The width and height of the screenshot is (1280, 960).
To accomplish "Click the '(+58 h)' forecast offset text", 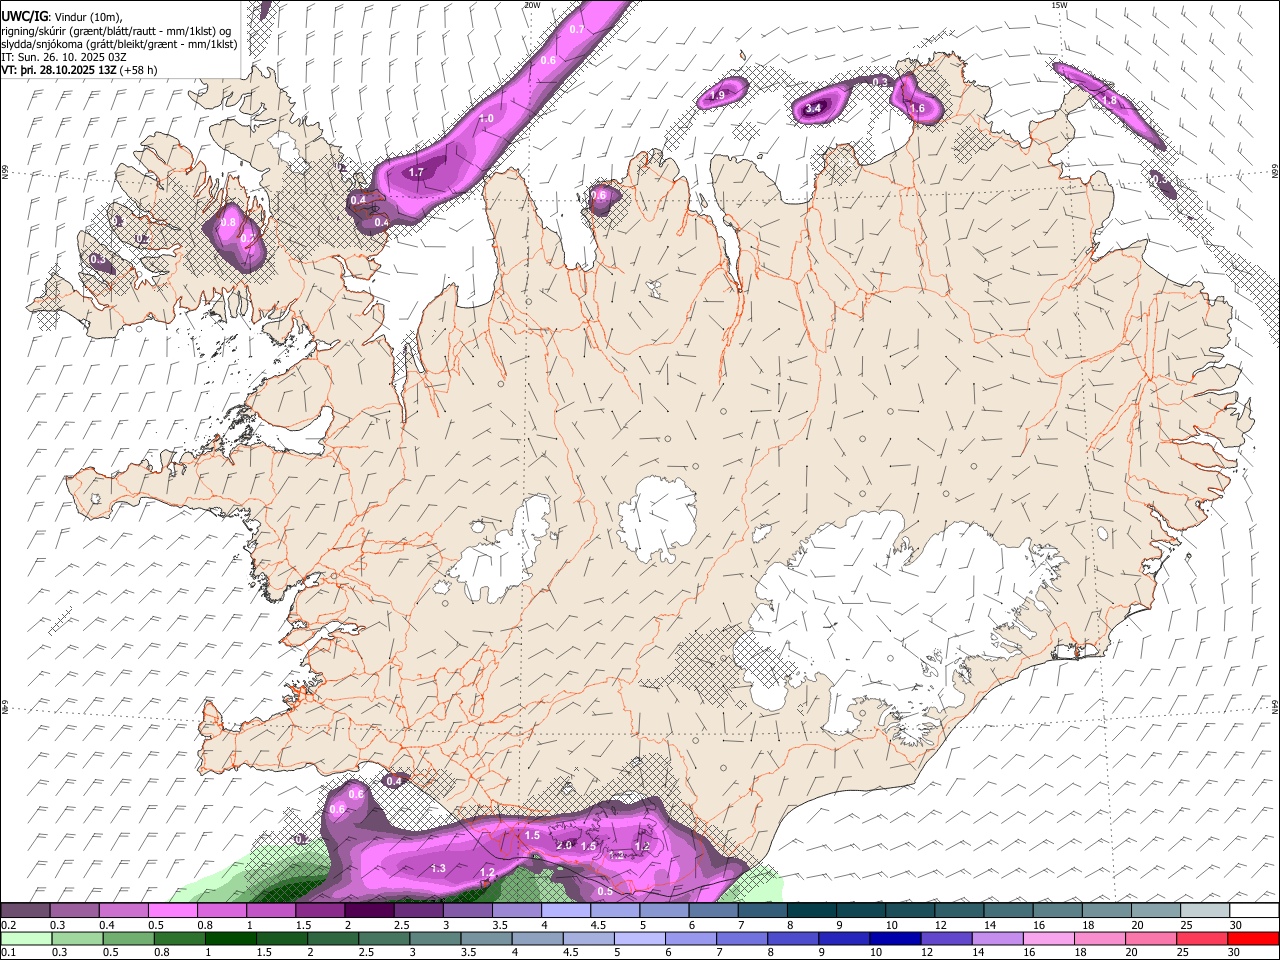I will pyautogui.click(x=138, y=70).
